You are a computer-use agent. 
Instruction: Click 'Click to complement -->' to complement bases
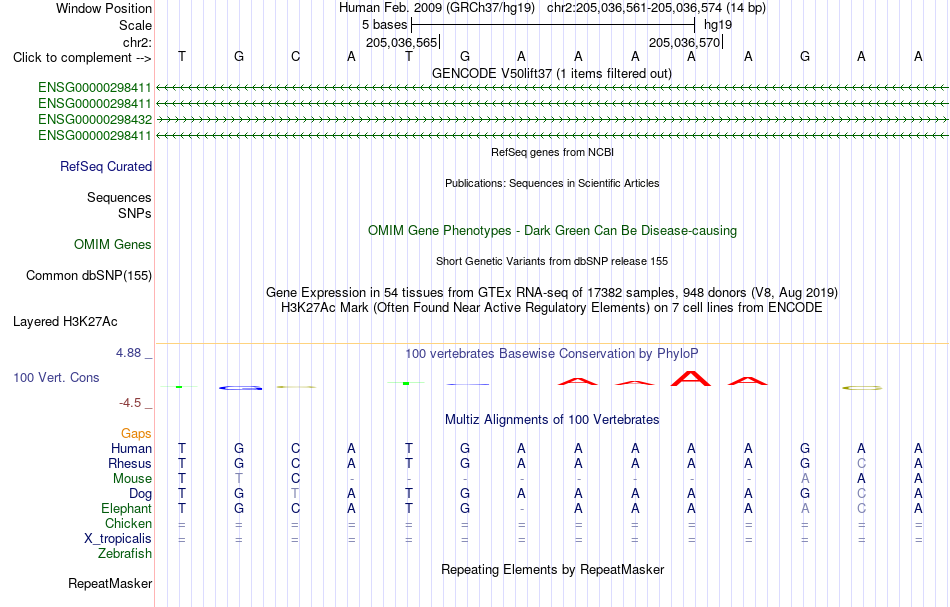tap(82, 58)
